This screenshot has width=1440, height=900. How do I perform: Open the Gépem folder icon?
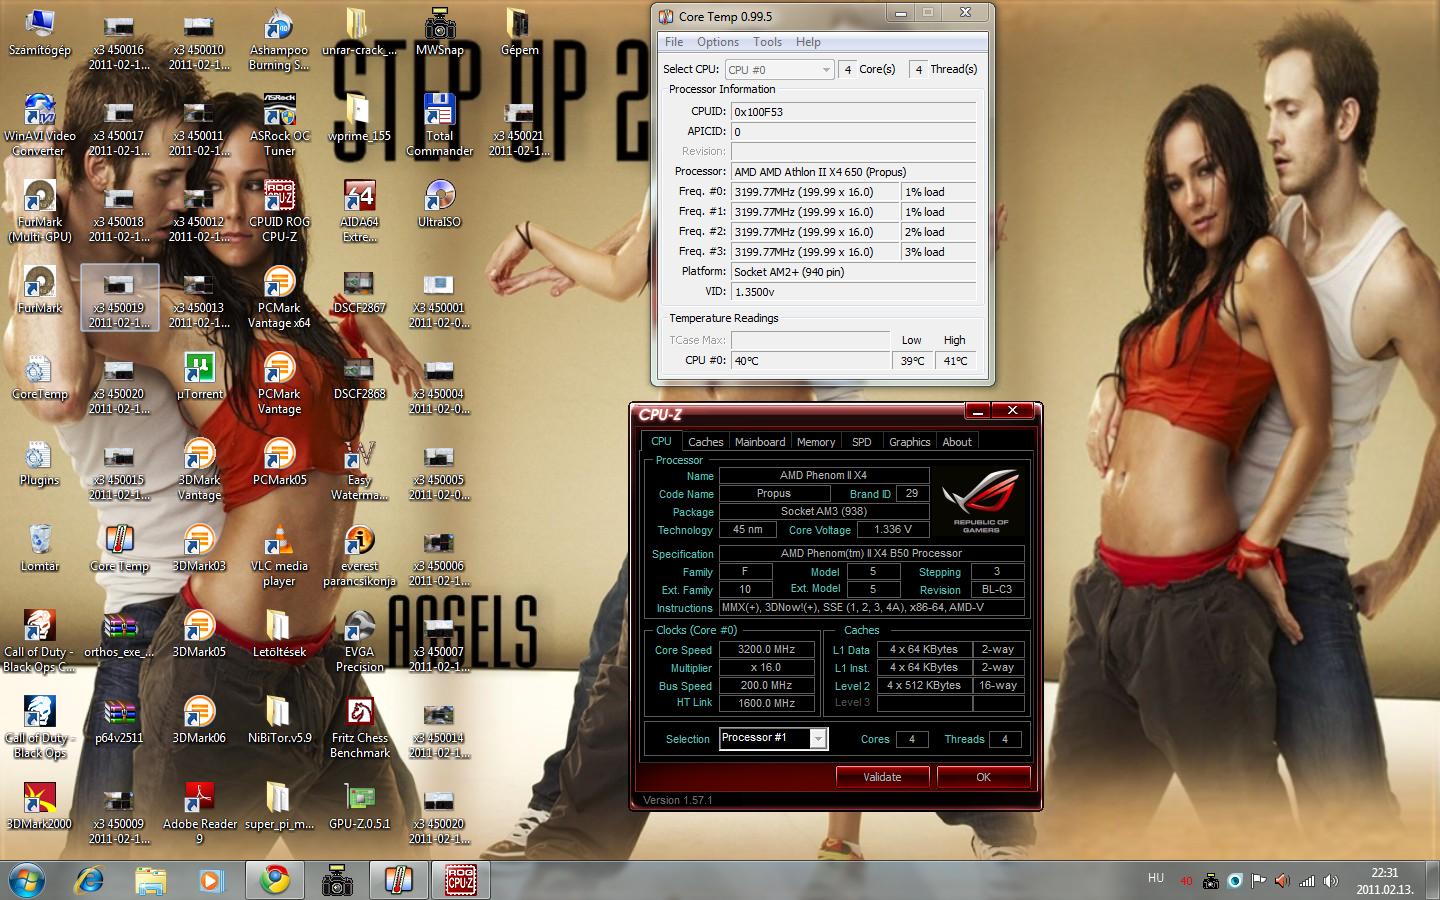[519, 32]
